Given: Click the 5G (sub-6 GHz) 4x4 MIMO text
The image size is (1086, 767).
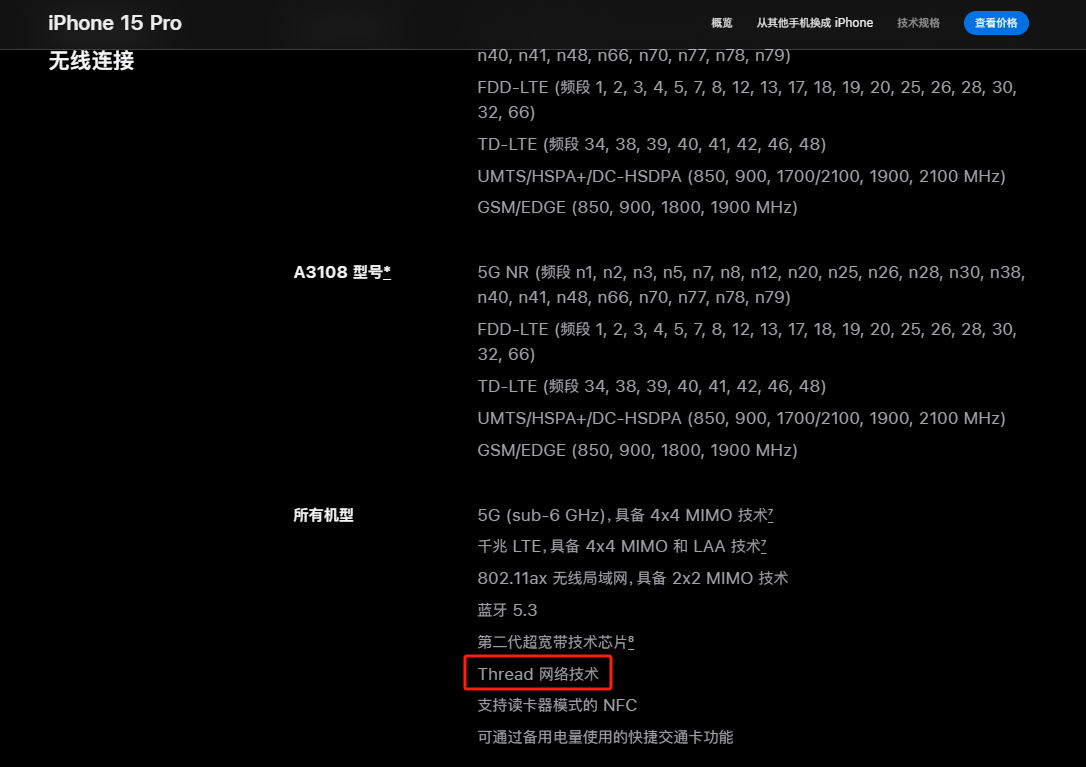Looking at the screenshot, I should 622,515.
